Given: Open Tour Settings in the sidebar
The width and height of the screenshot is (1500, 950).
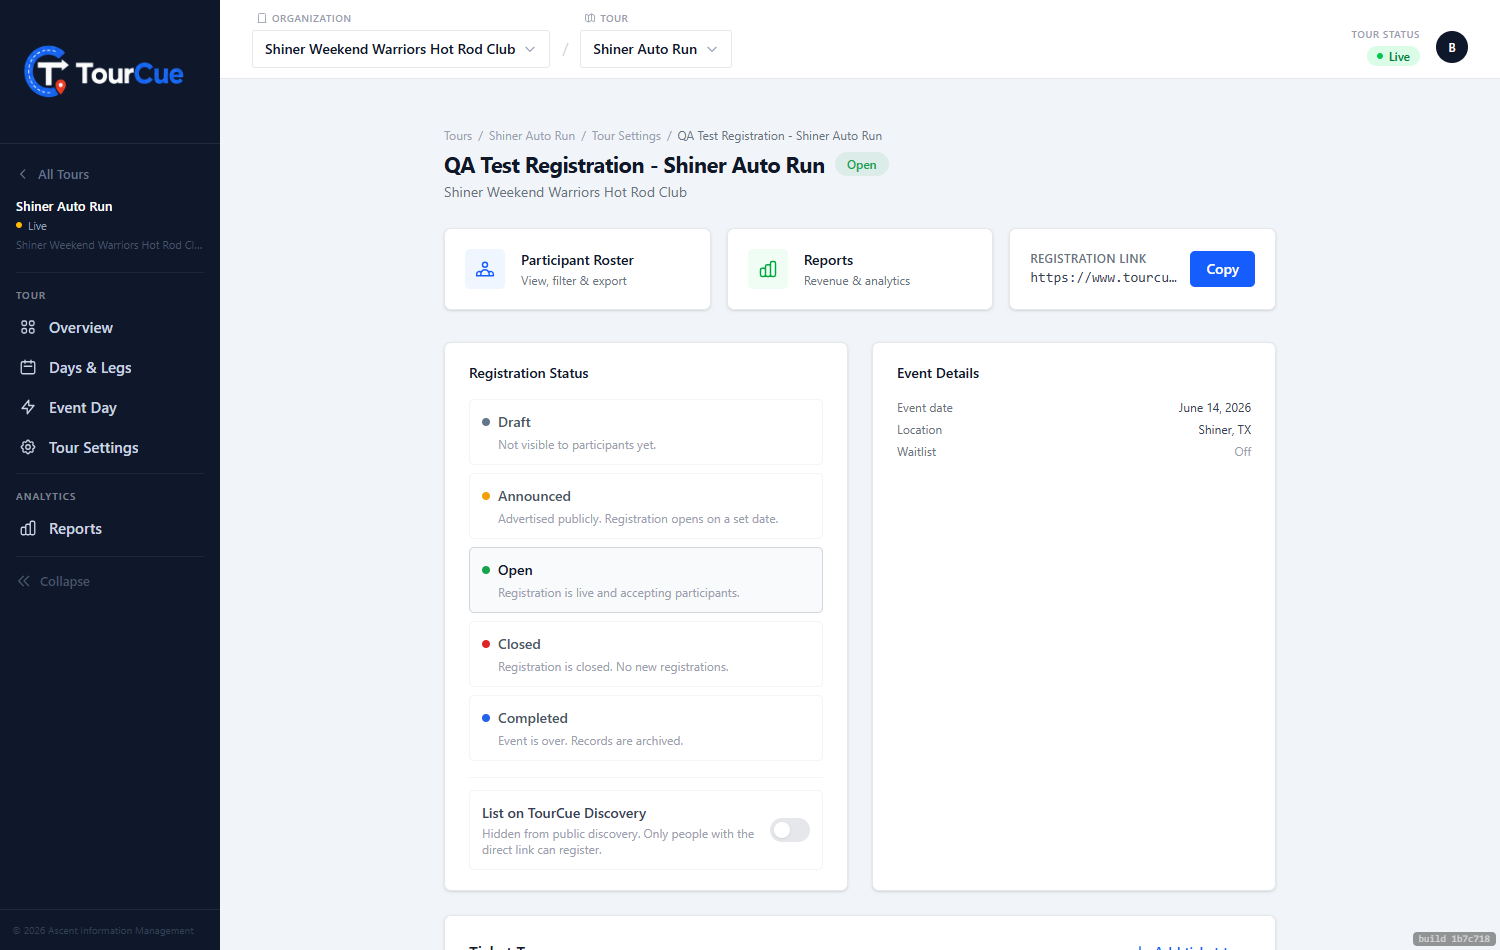Looking at the screenshot, I should (x=110, y=447).
